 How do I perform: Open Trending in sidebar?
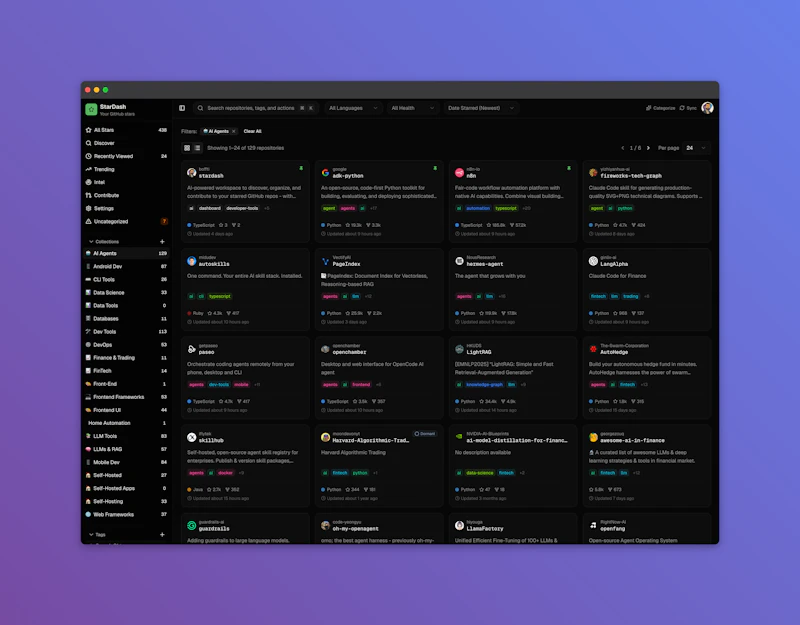[126, 169]
